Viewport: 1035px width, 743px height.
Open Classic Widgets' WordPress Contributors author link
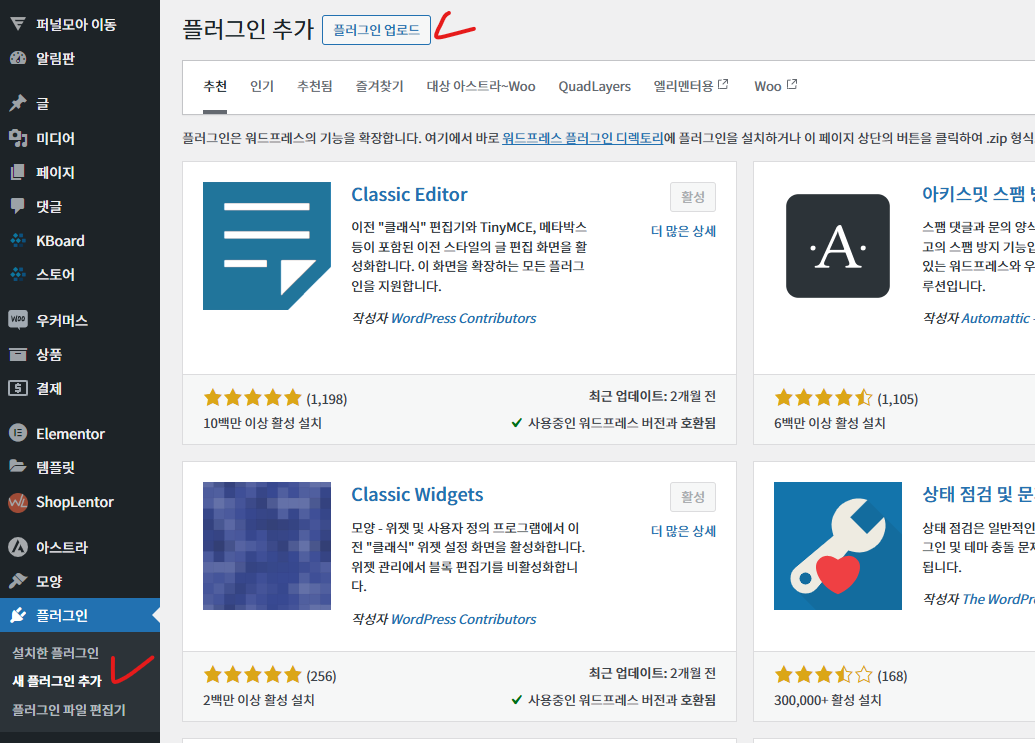coord(463,619)
